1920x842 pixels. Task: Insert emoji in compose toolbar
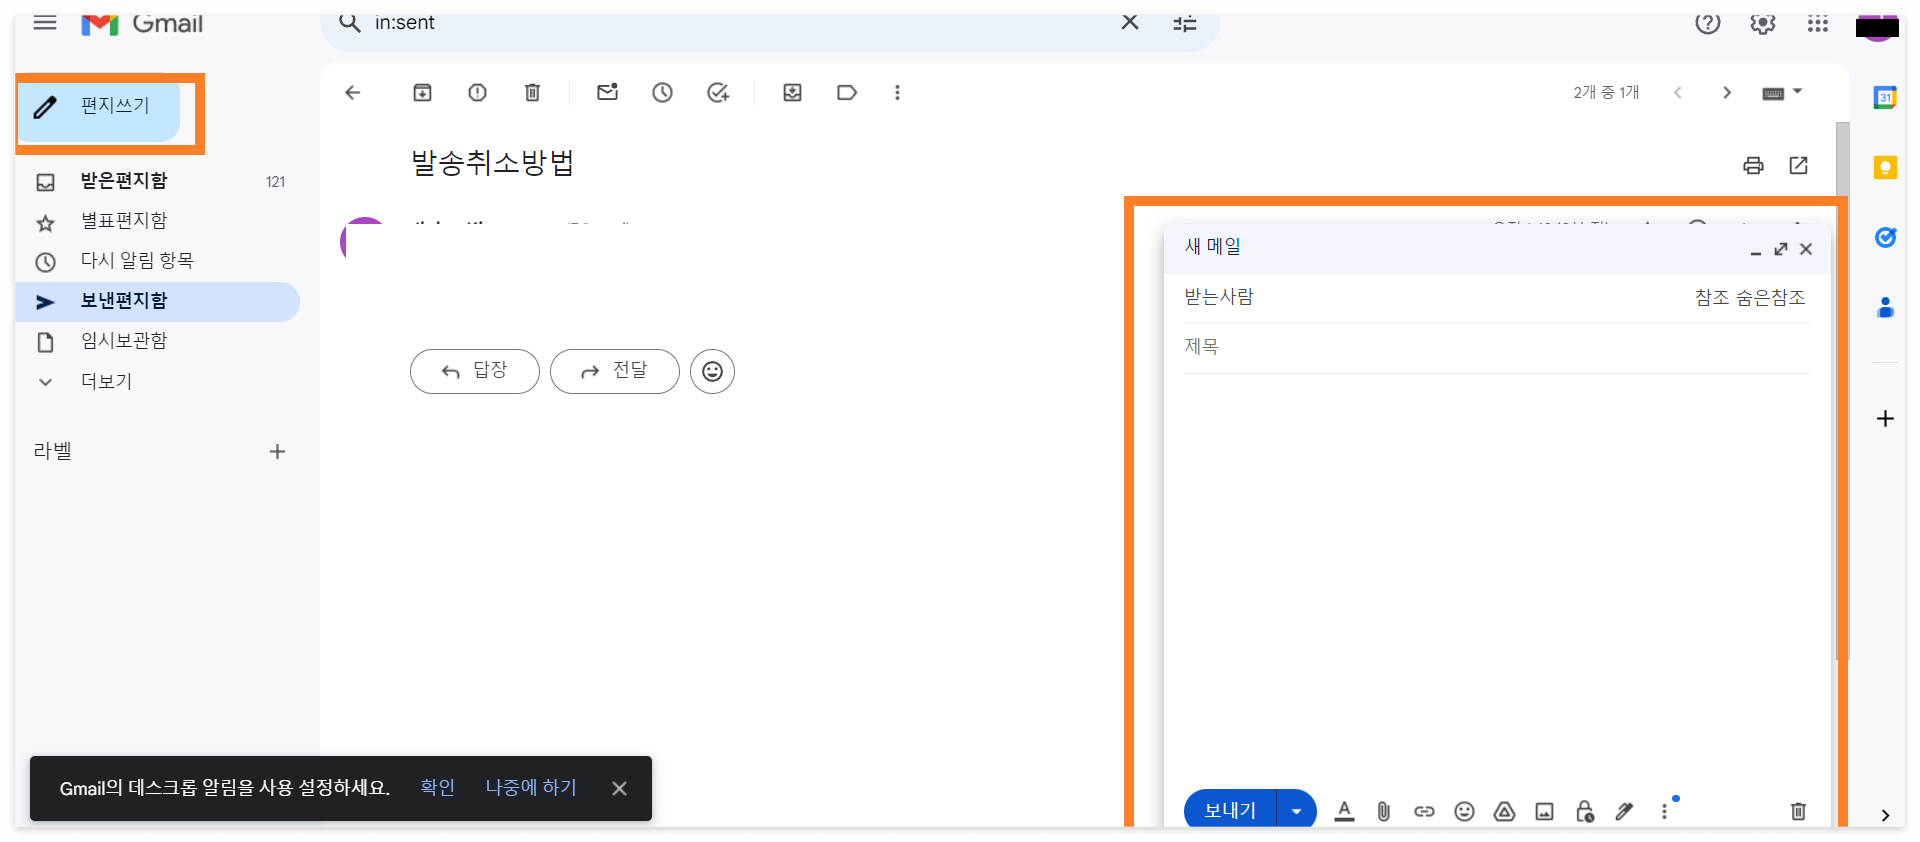point(1465,812)
